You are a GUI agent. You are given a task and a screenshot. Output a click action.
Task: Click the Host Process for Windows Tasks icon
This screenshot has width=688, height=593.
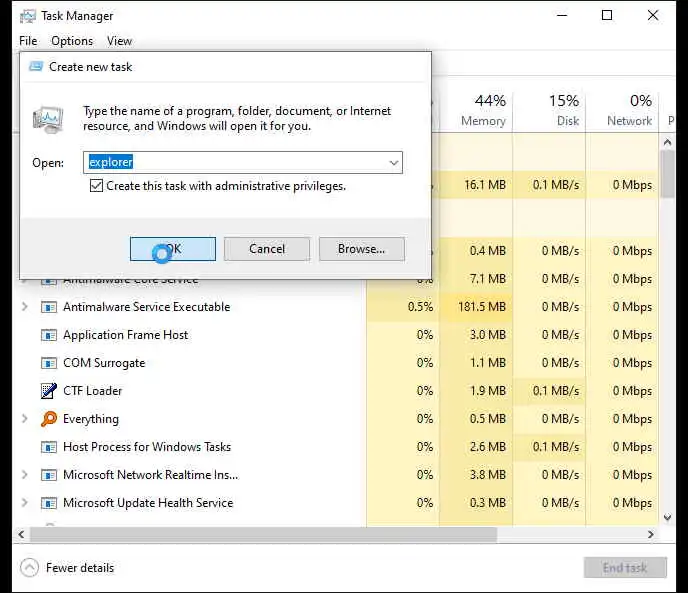49,447
